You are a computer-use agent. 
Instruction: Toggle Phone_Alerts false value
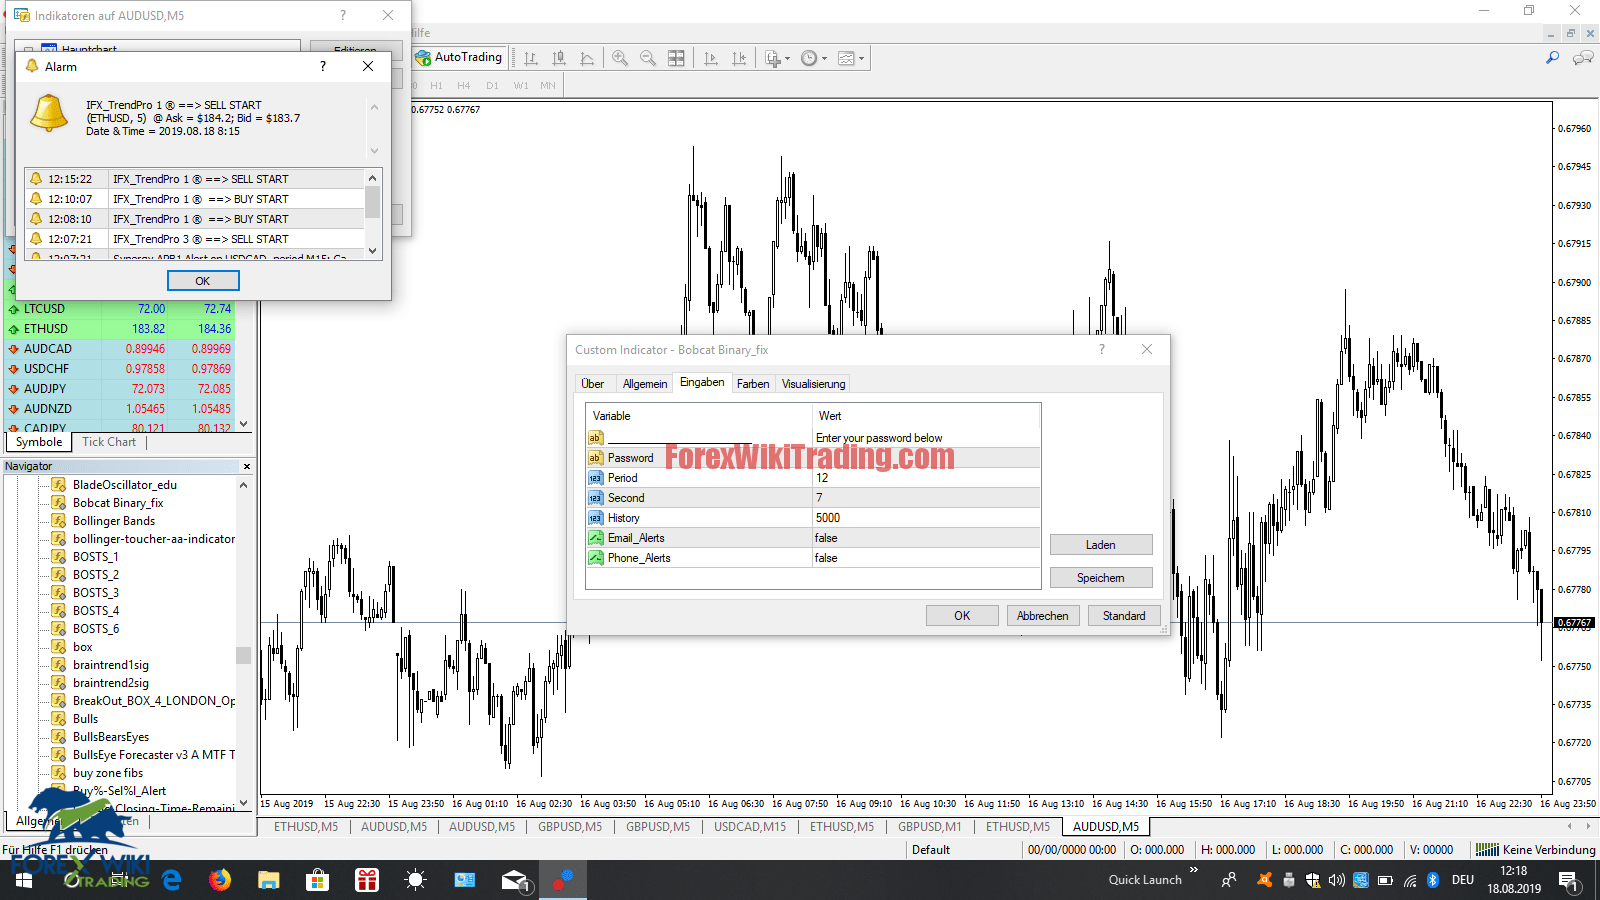tap(926, 558)
